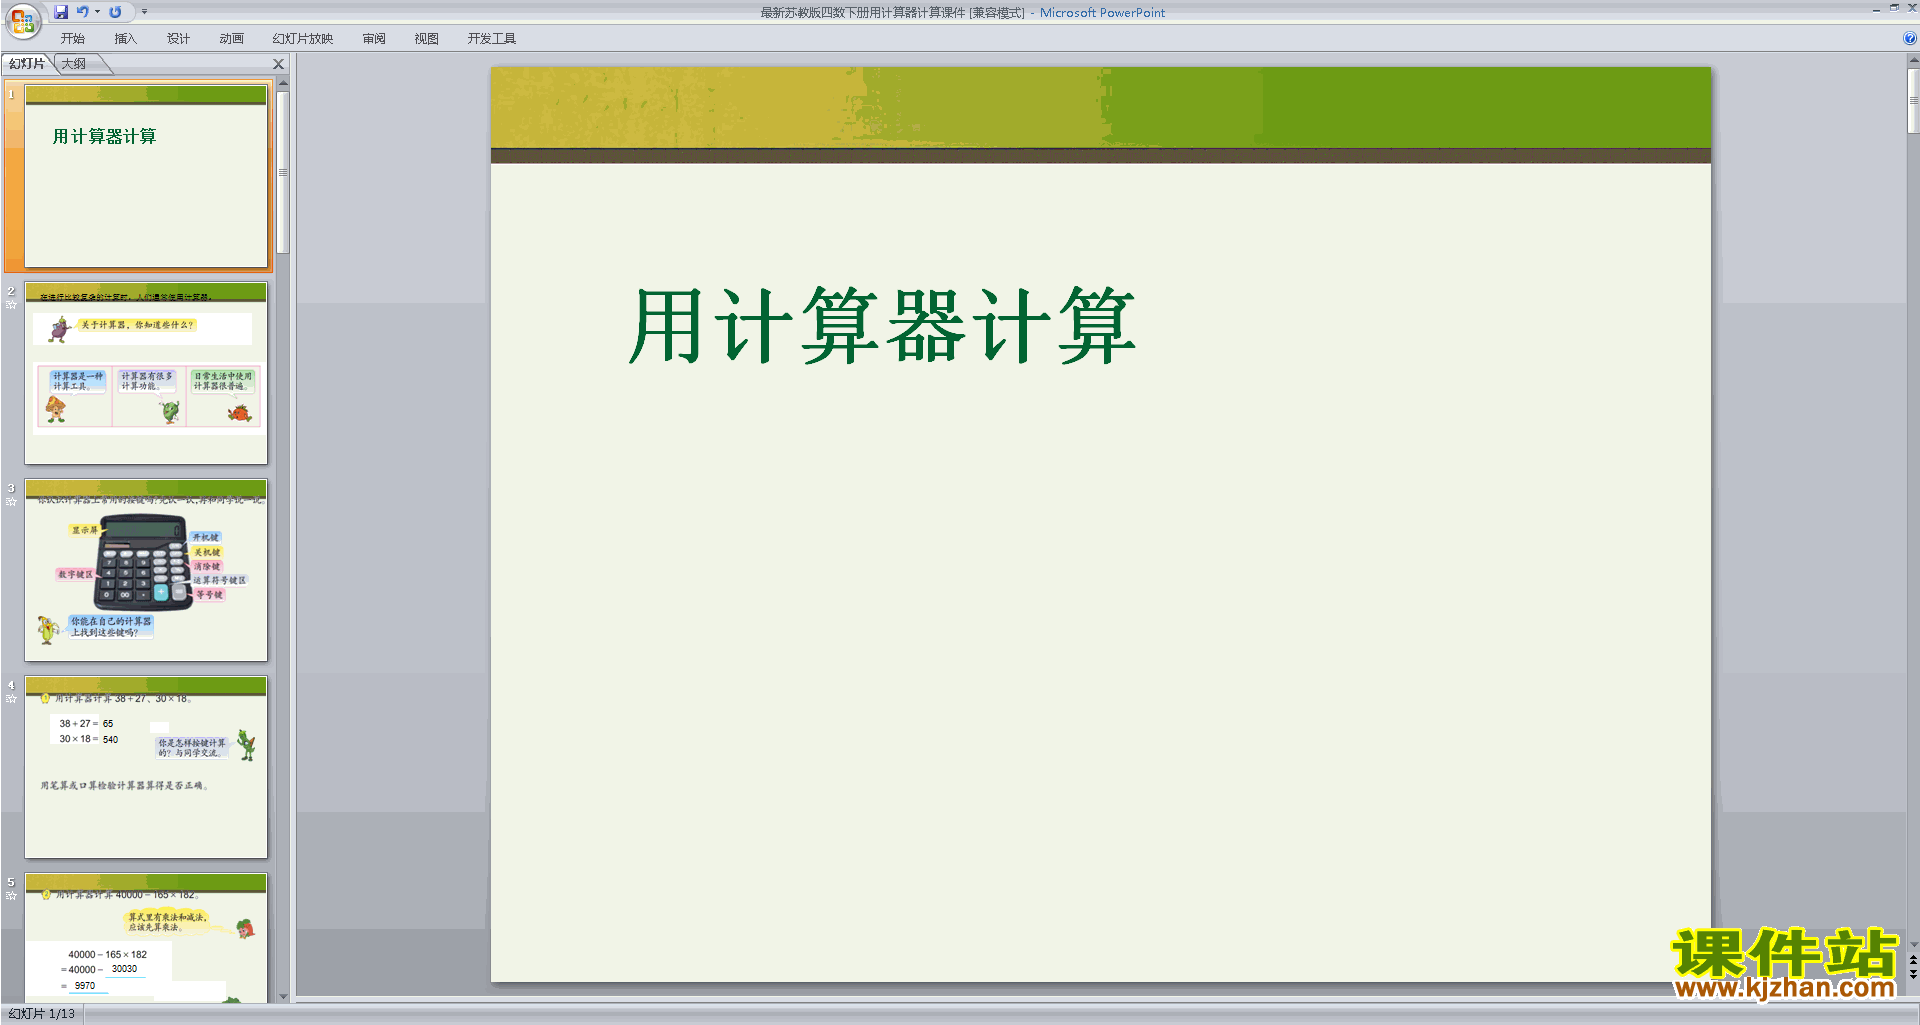Open the 开始 ribbon tab

[x=73, y=39]
